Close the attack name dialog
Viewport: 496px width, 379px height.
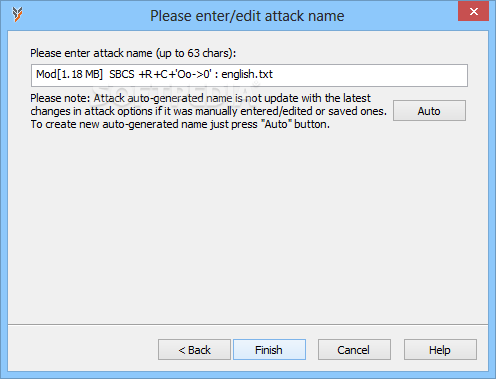473,11
